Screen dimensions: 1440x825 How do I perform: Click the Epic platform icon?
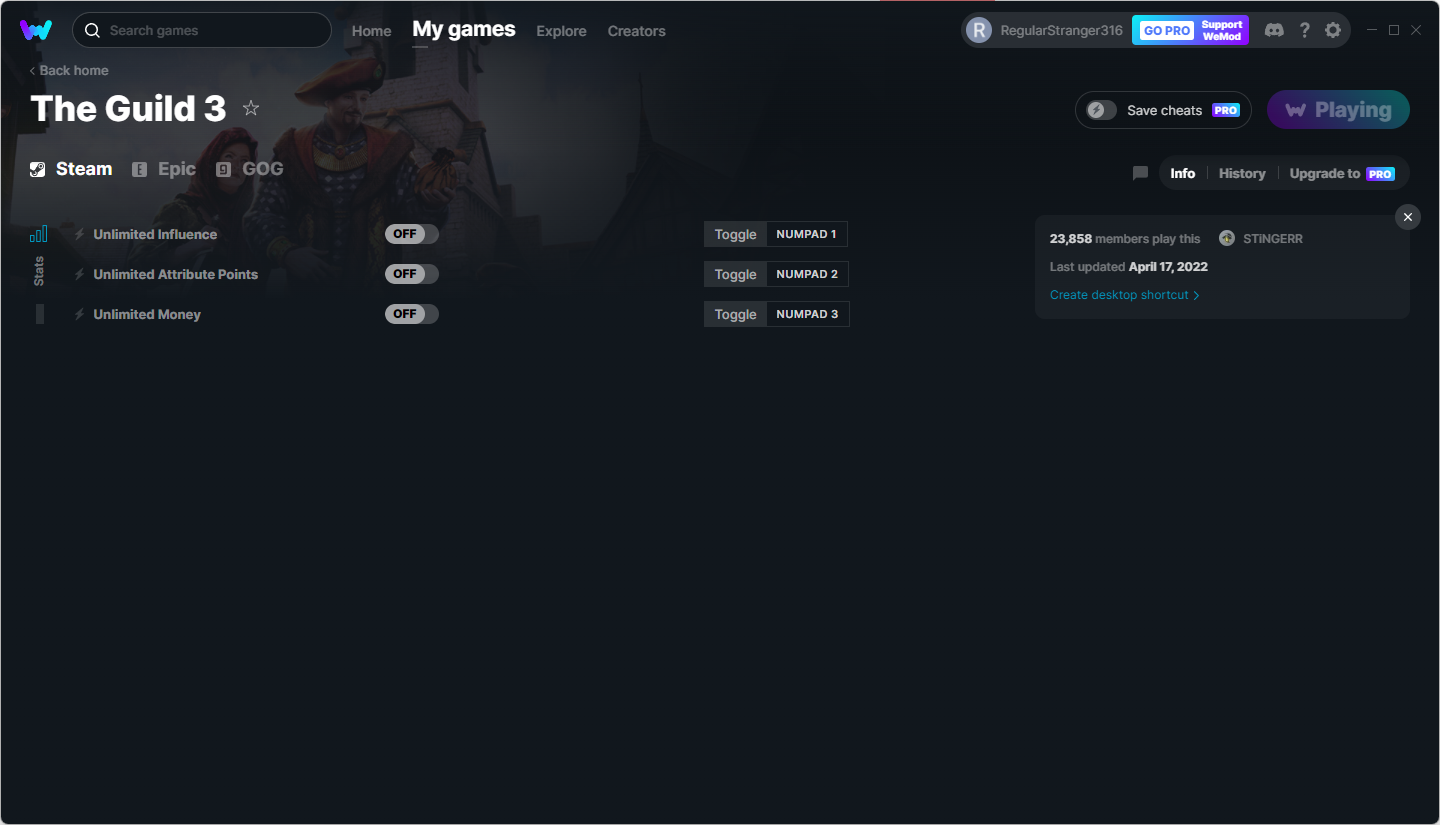[139, 169]
